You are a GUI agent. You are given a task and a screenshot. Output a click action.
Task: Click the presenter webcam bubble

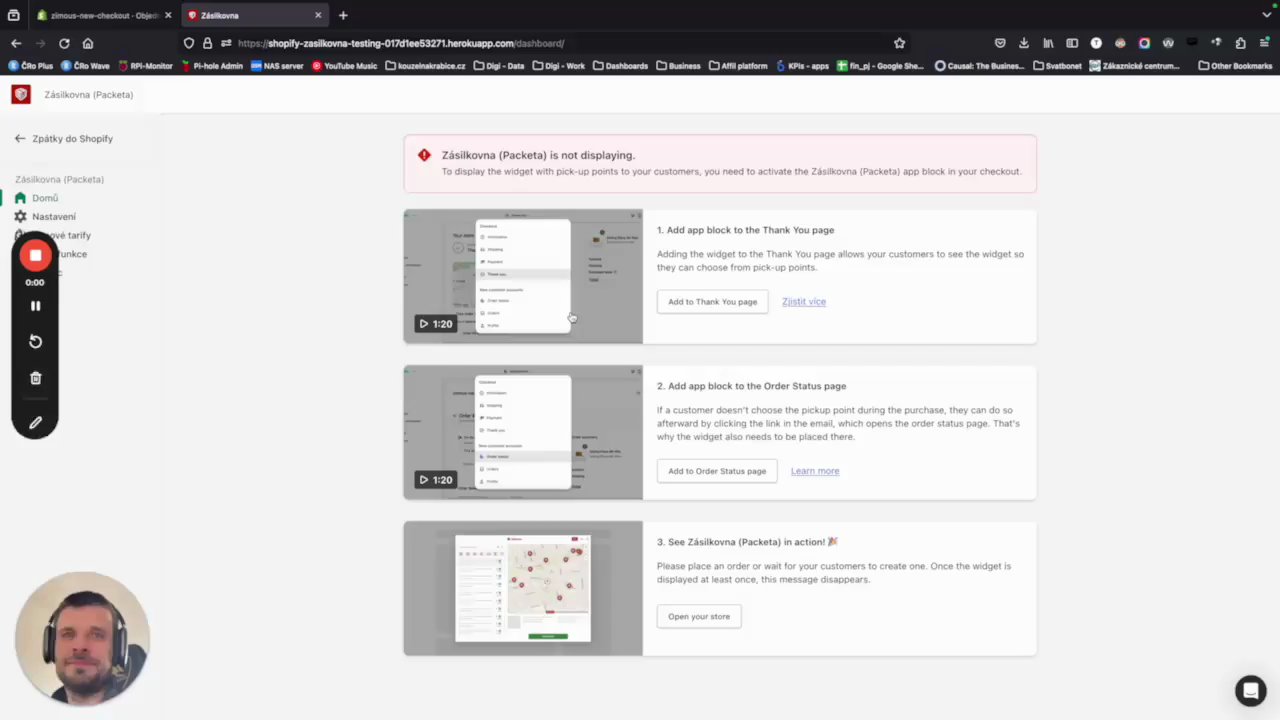pos(82,638)
